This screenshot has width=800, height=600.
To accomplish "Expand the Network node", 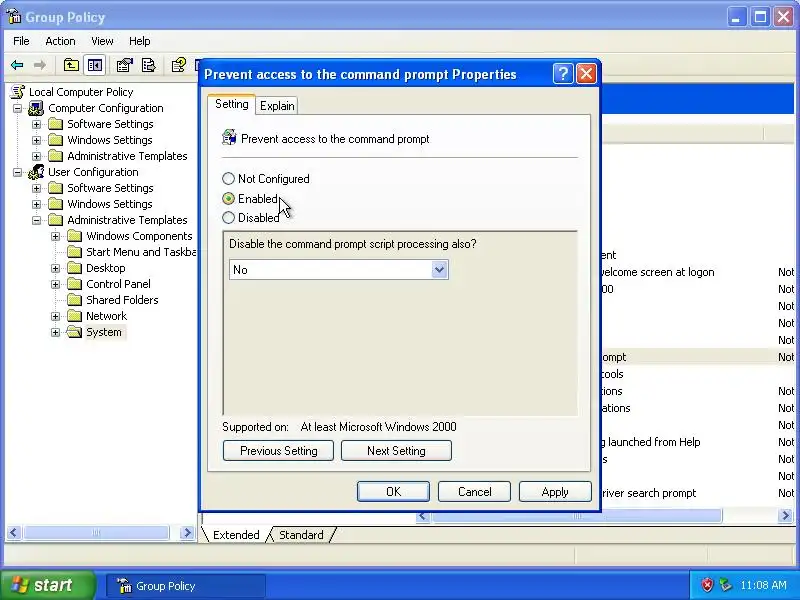I will pyautogui.click(x=56, y=316).
